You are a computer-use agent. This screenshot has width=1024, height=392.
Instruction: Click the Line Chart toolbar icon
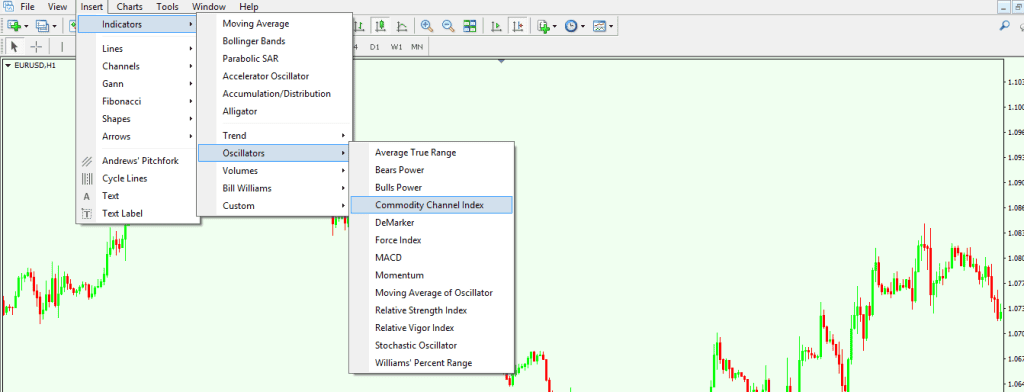(402, 26)
